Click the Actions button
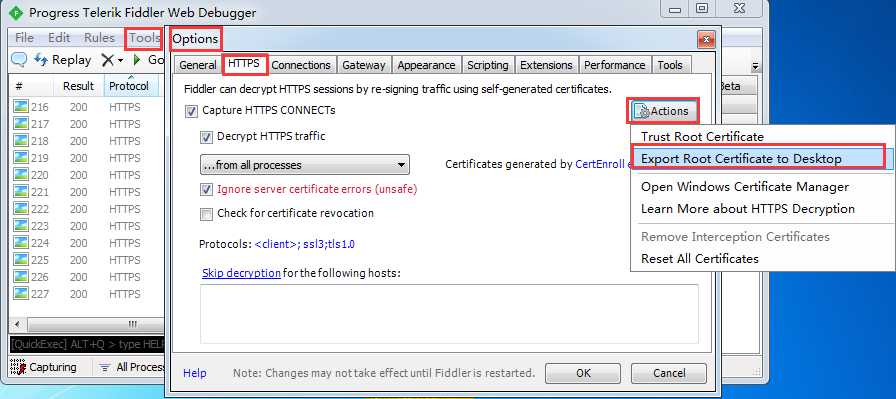The height and width of the screenshot is (399, 896). [665, 111]
